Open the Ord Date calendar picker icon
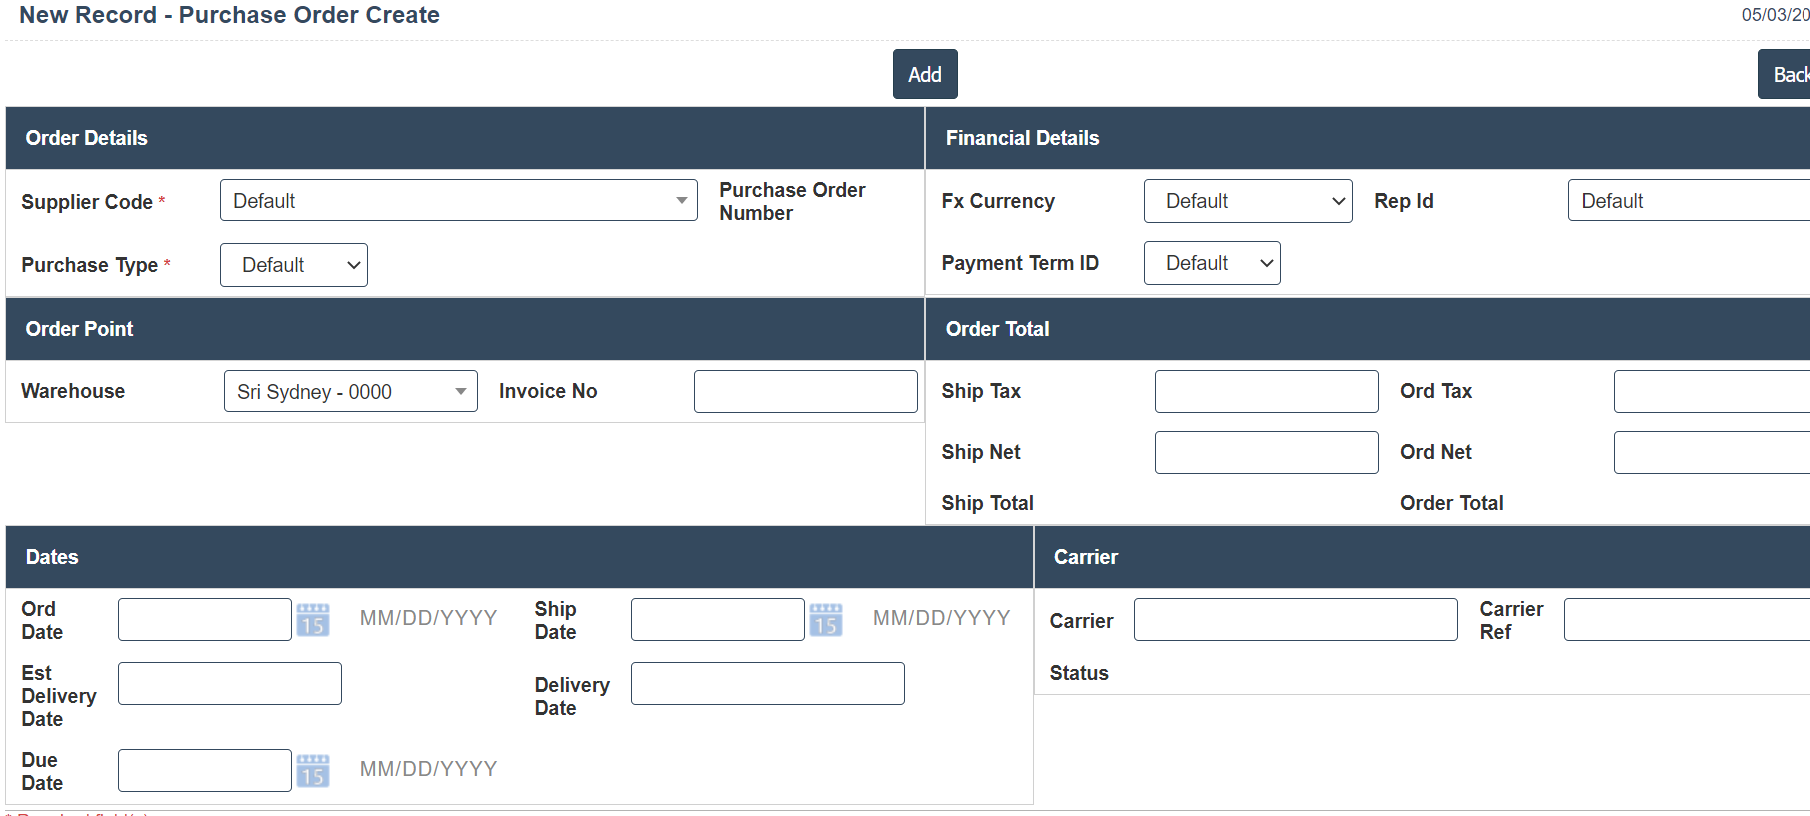This screenshot has height=816, width=1810. coord(313,620)
